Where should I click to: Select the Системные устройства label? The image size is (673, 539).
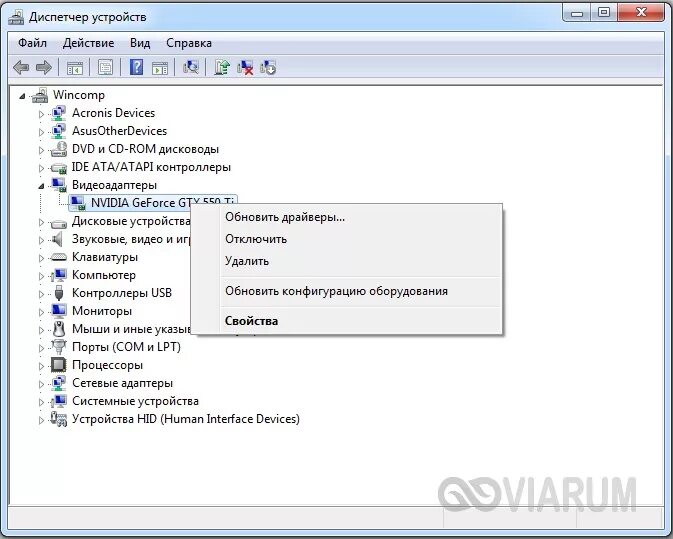point(135,401)
